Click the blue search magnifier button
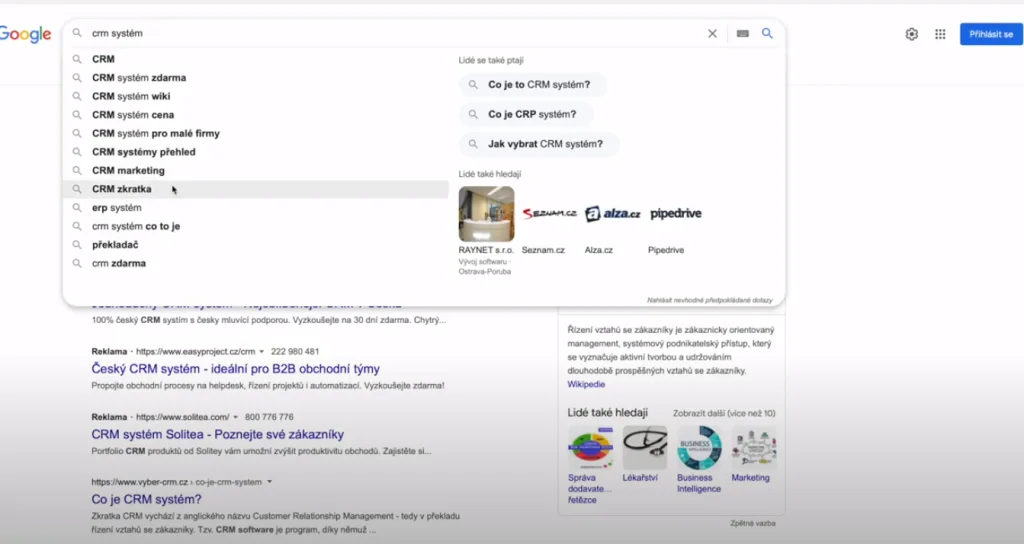The image size is (1024, 544). (x=767, y=33)
